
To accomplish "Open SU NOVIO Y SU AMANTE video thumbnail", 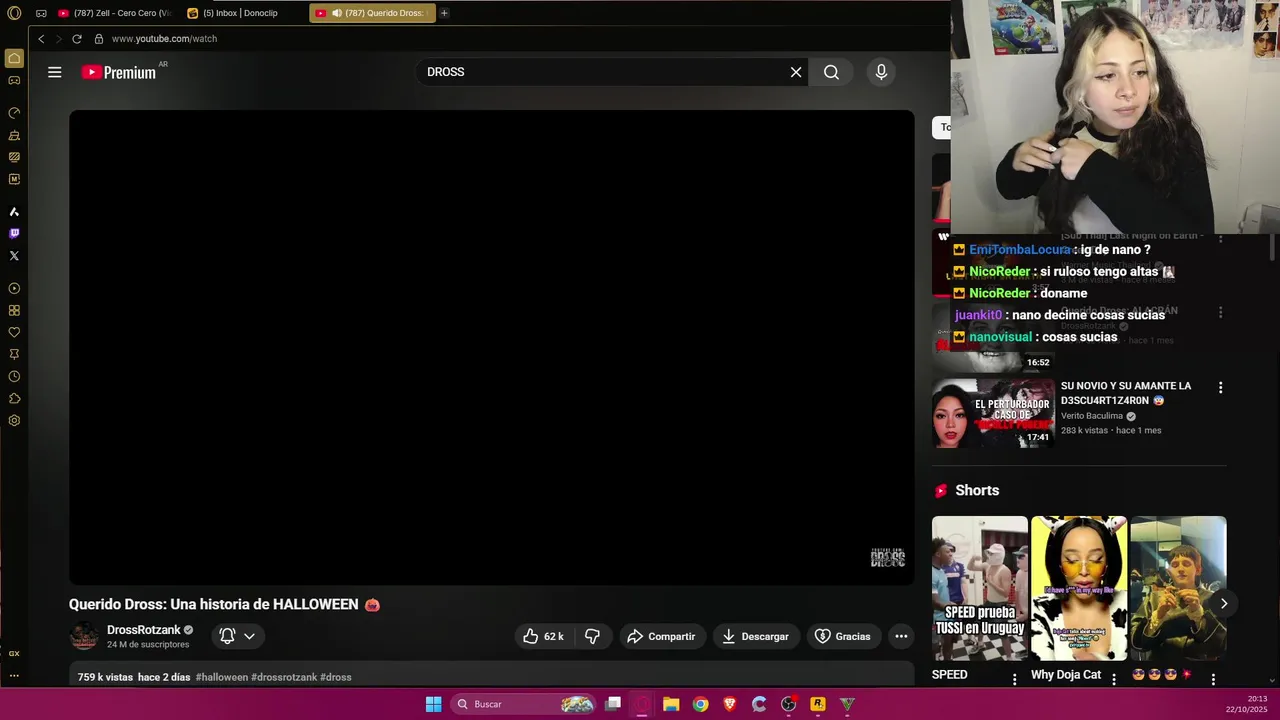I will [x=993, y=413].
